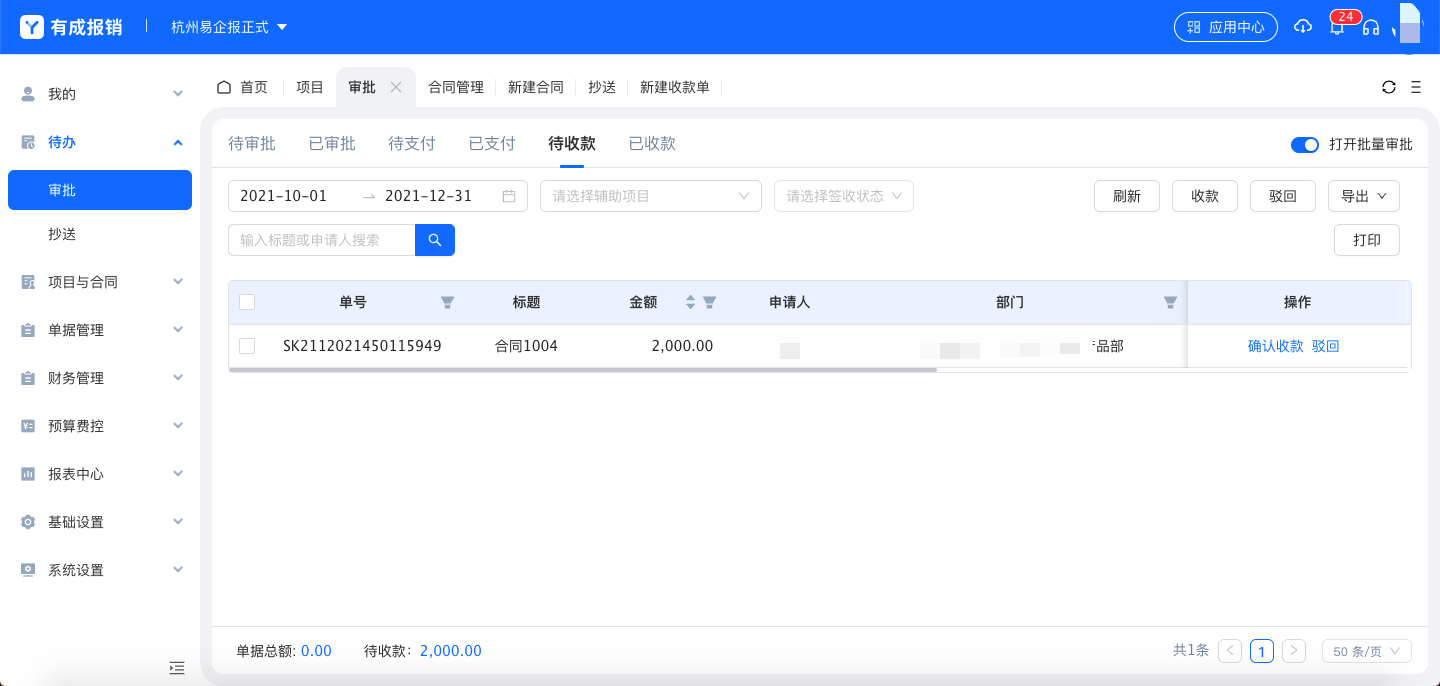Click the 基础设置 gear icon
This screenshot has width=1440, height=686.
(x=29, y=522)
